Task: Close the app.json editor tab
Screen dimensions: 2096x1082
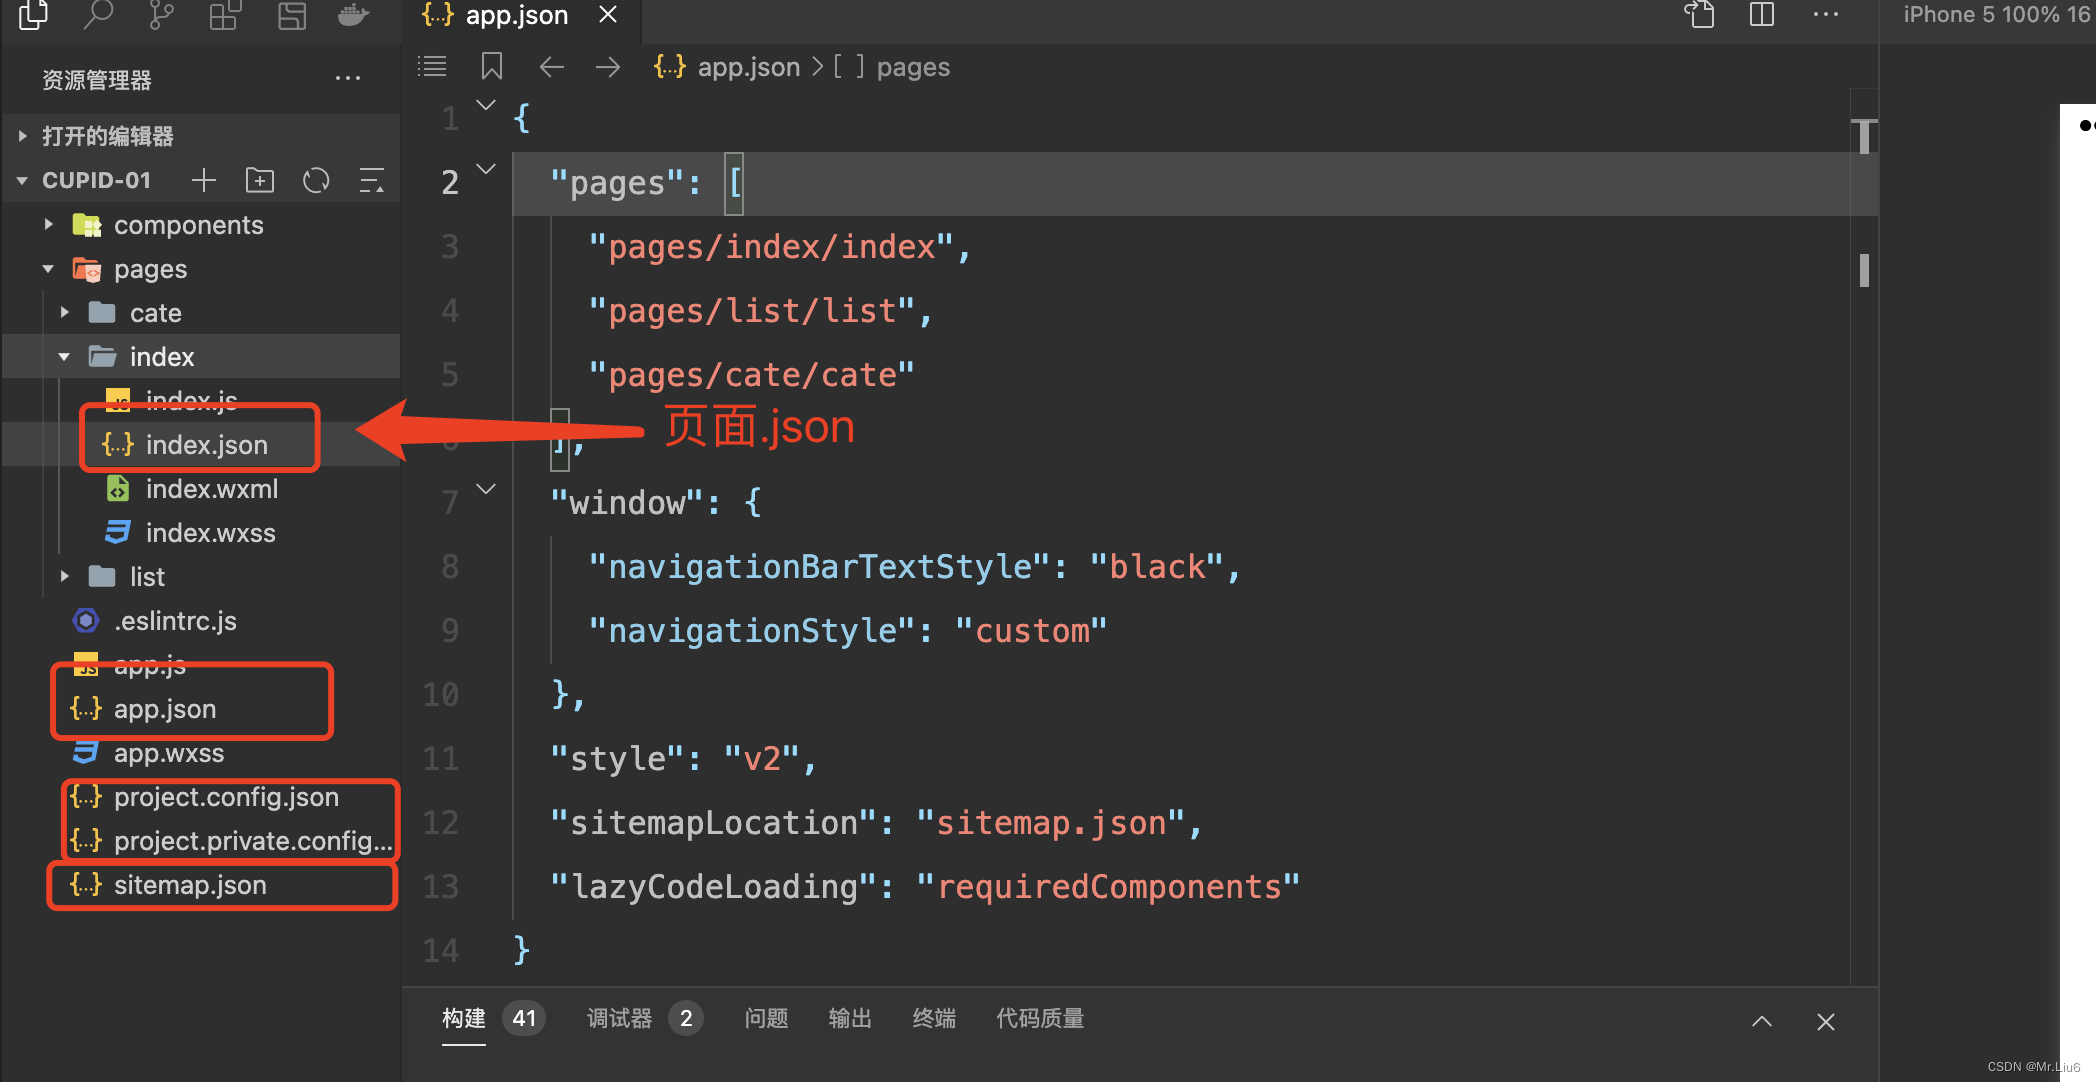Action: coord(608,15)
